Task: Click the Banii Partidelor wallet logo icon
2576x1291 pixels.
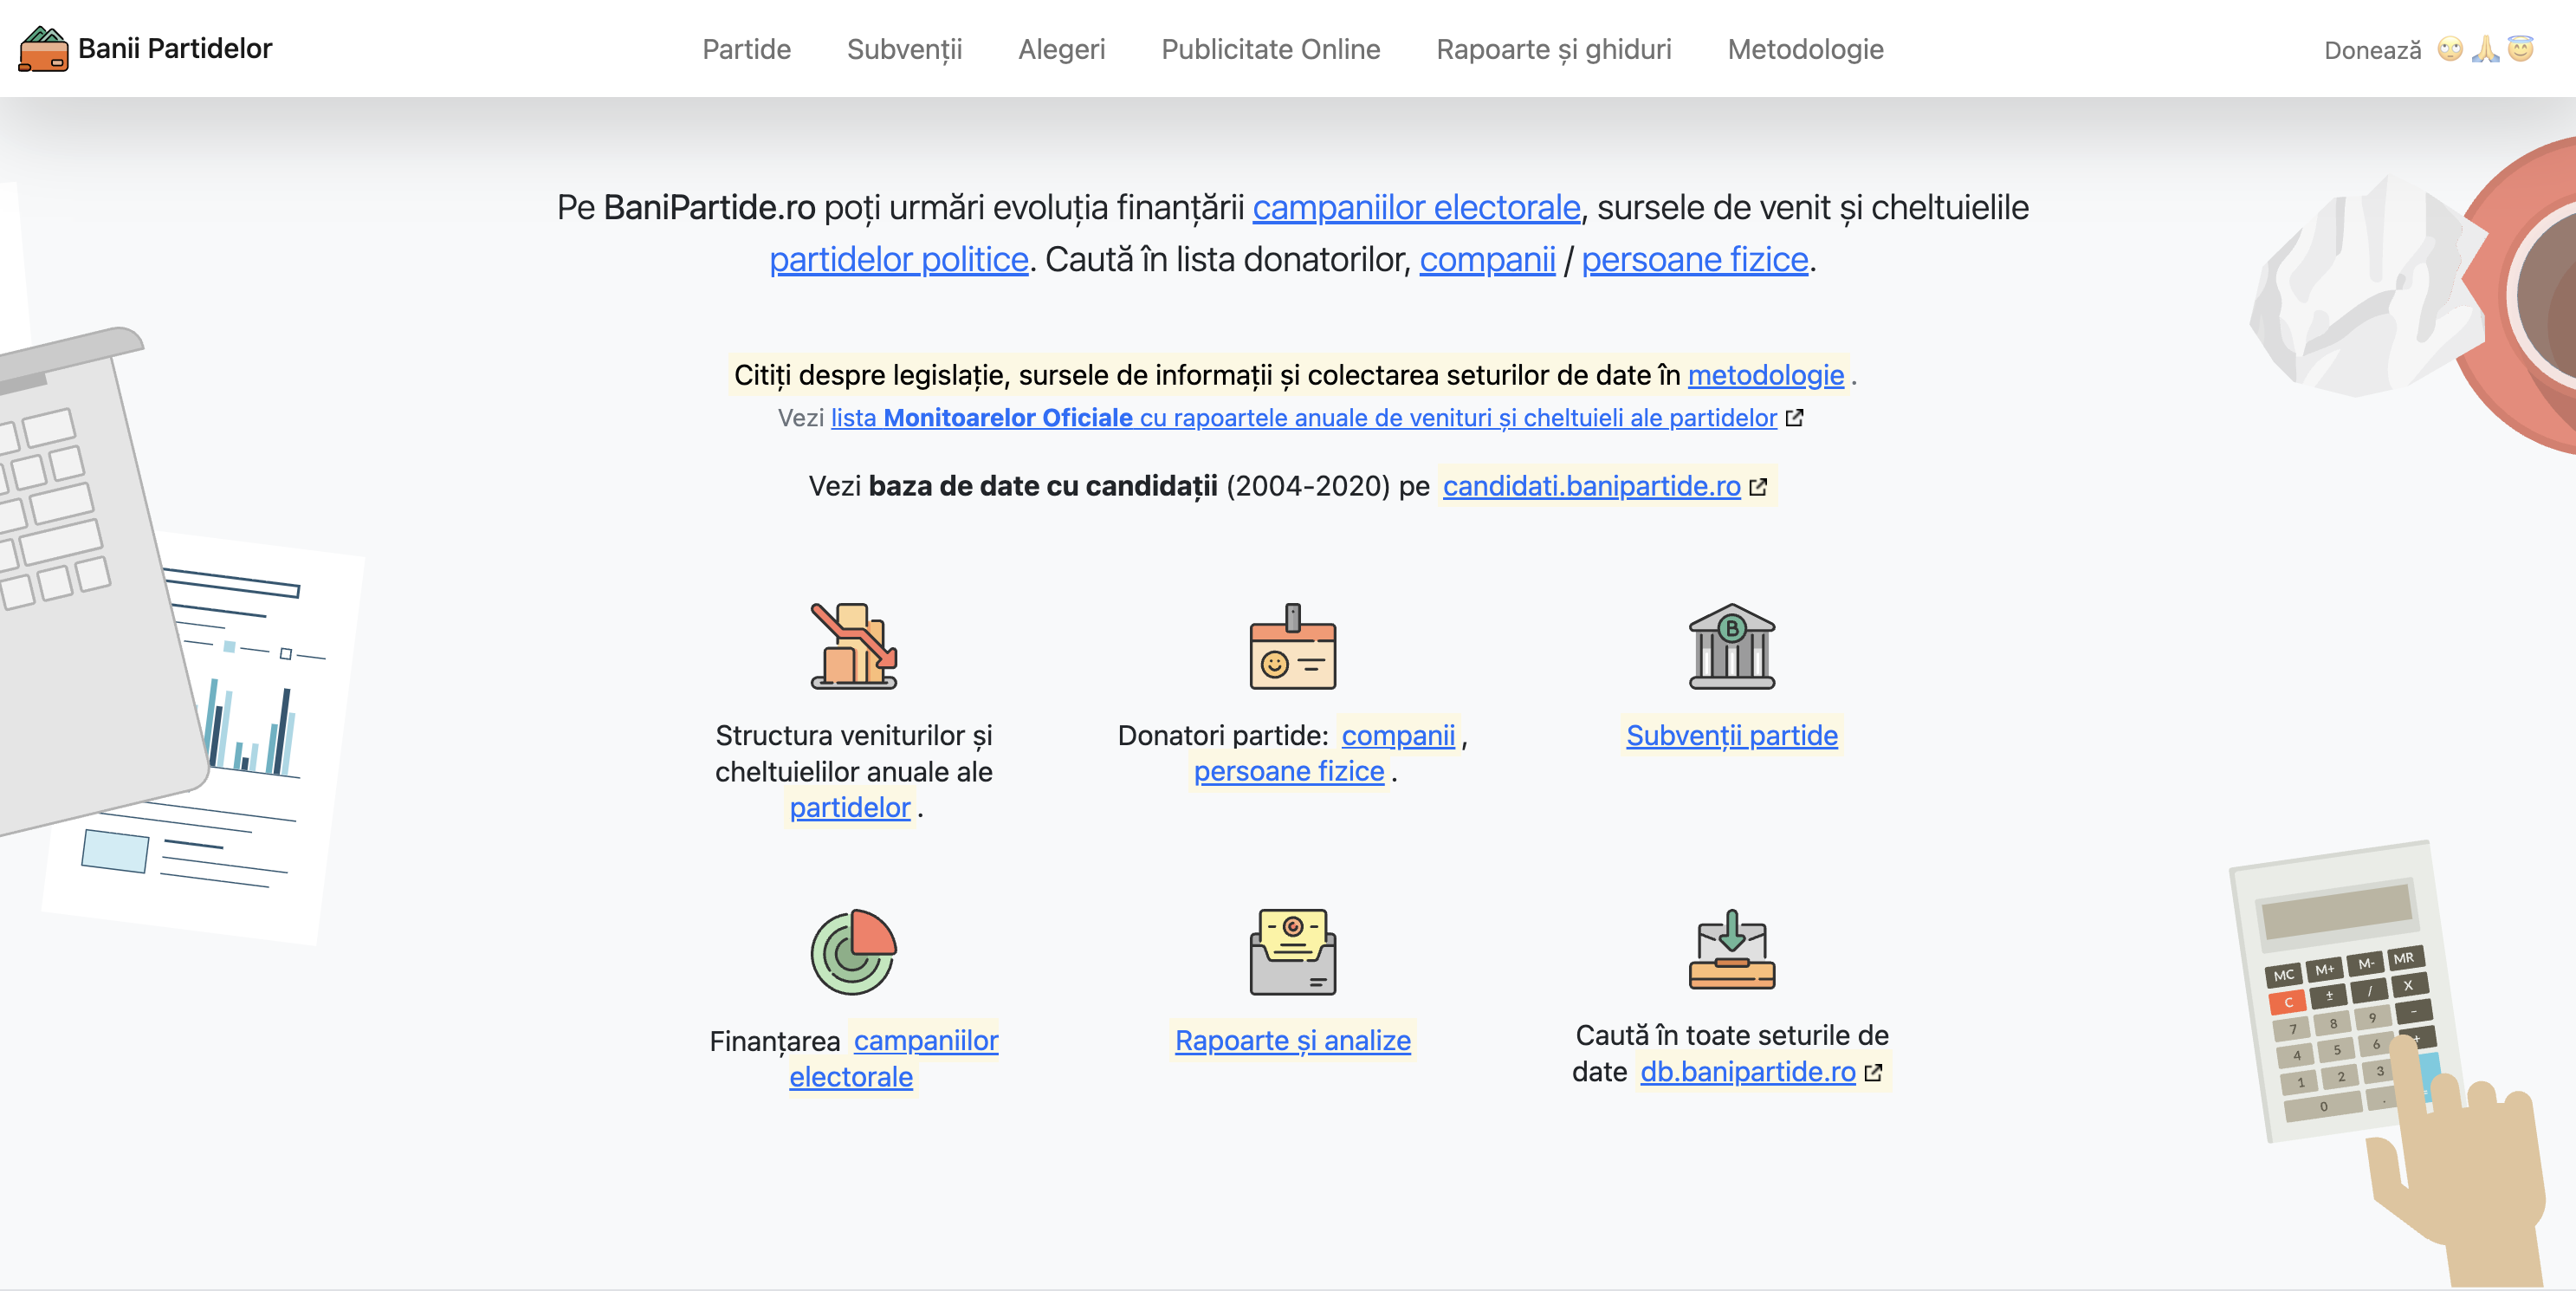Action: (x=43, y=49)
